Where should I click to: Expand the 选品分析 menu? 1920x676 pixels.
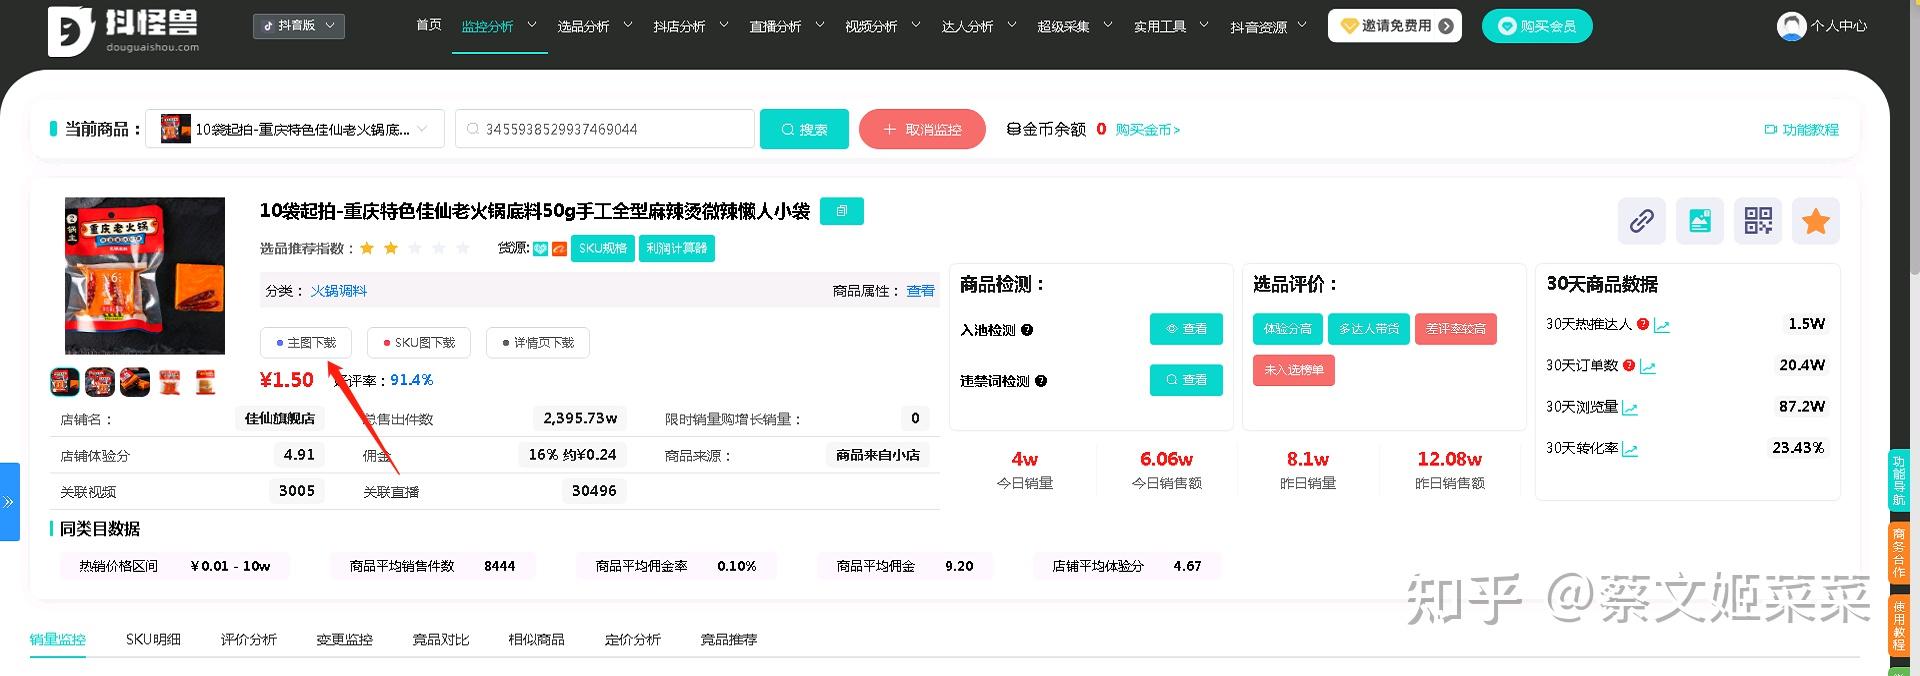click(595, 27)
